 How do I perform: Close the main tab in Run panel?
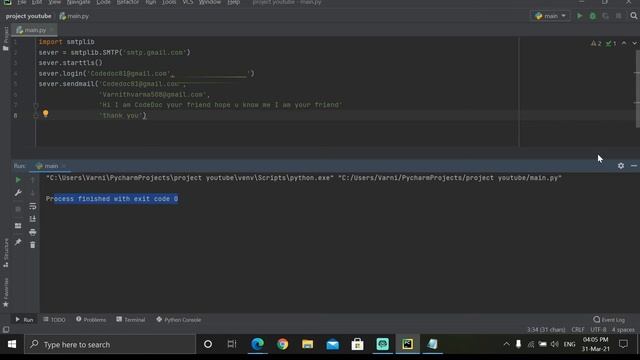pos(64,166)
